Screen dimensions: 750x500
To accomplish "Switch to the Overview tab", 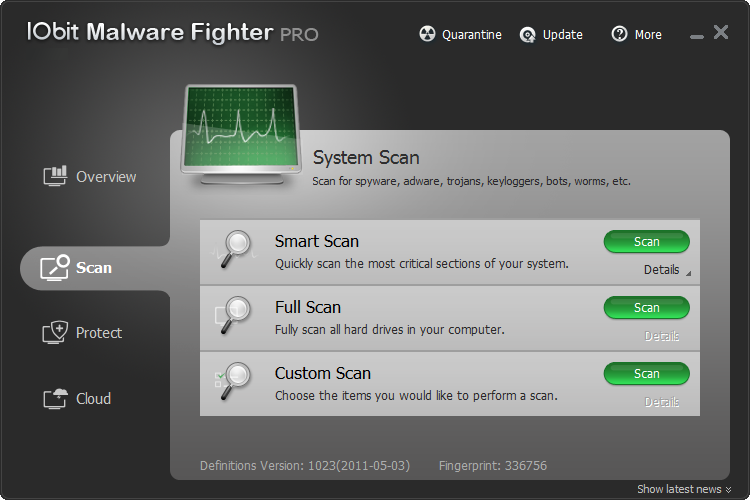I will tap(105, 177).
